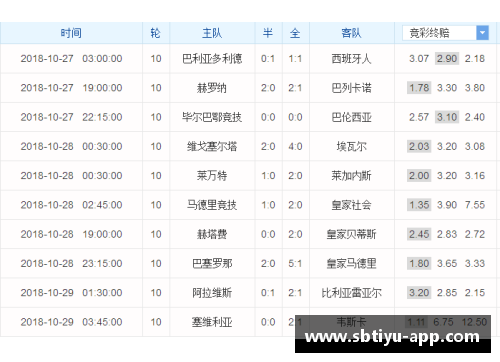Click match time 2018-10-29 01:30:00
This screenshot has height=362, width=500.
point(71,293)
